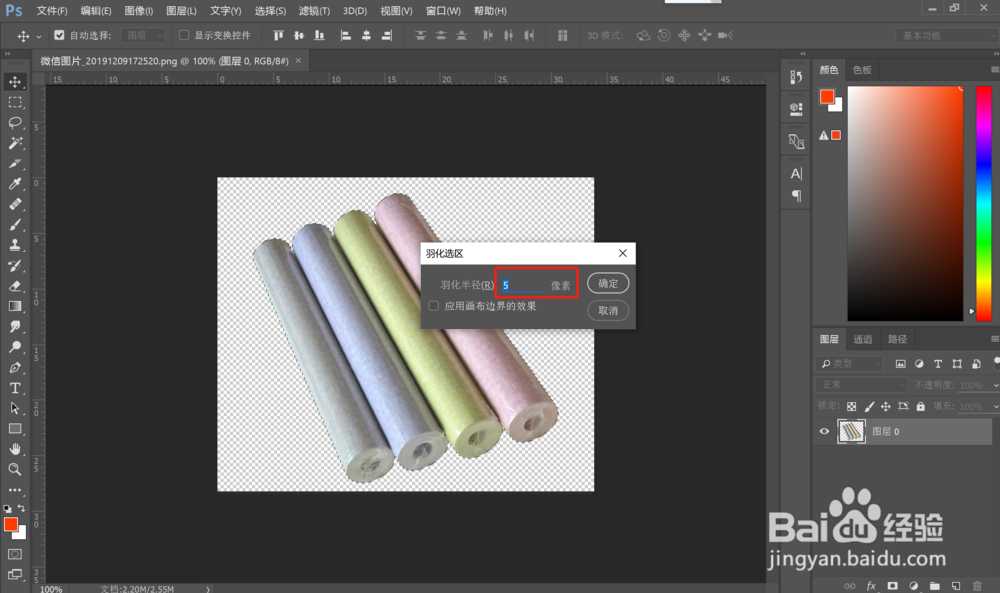Switch to the 通道 tab
This screenshot has width=1000, height=593.
coord(863,339)
